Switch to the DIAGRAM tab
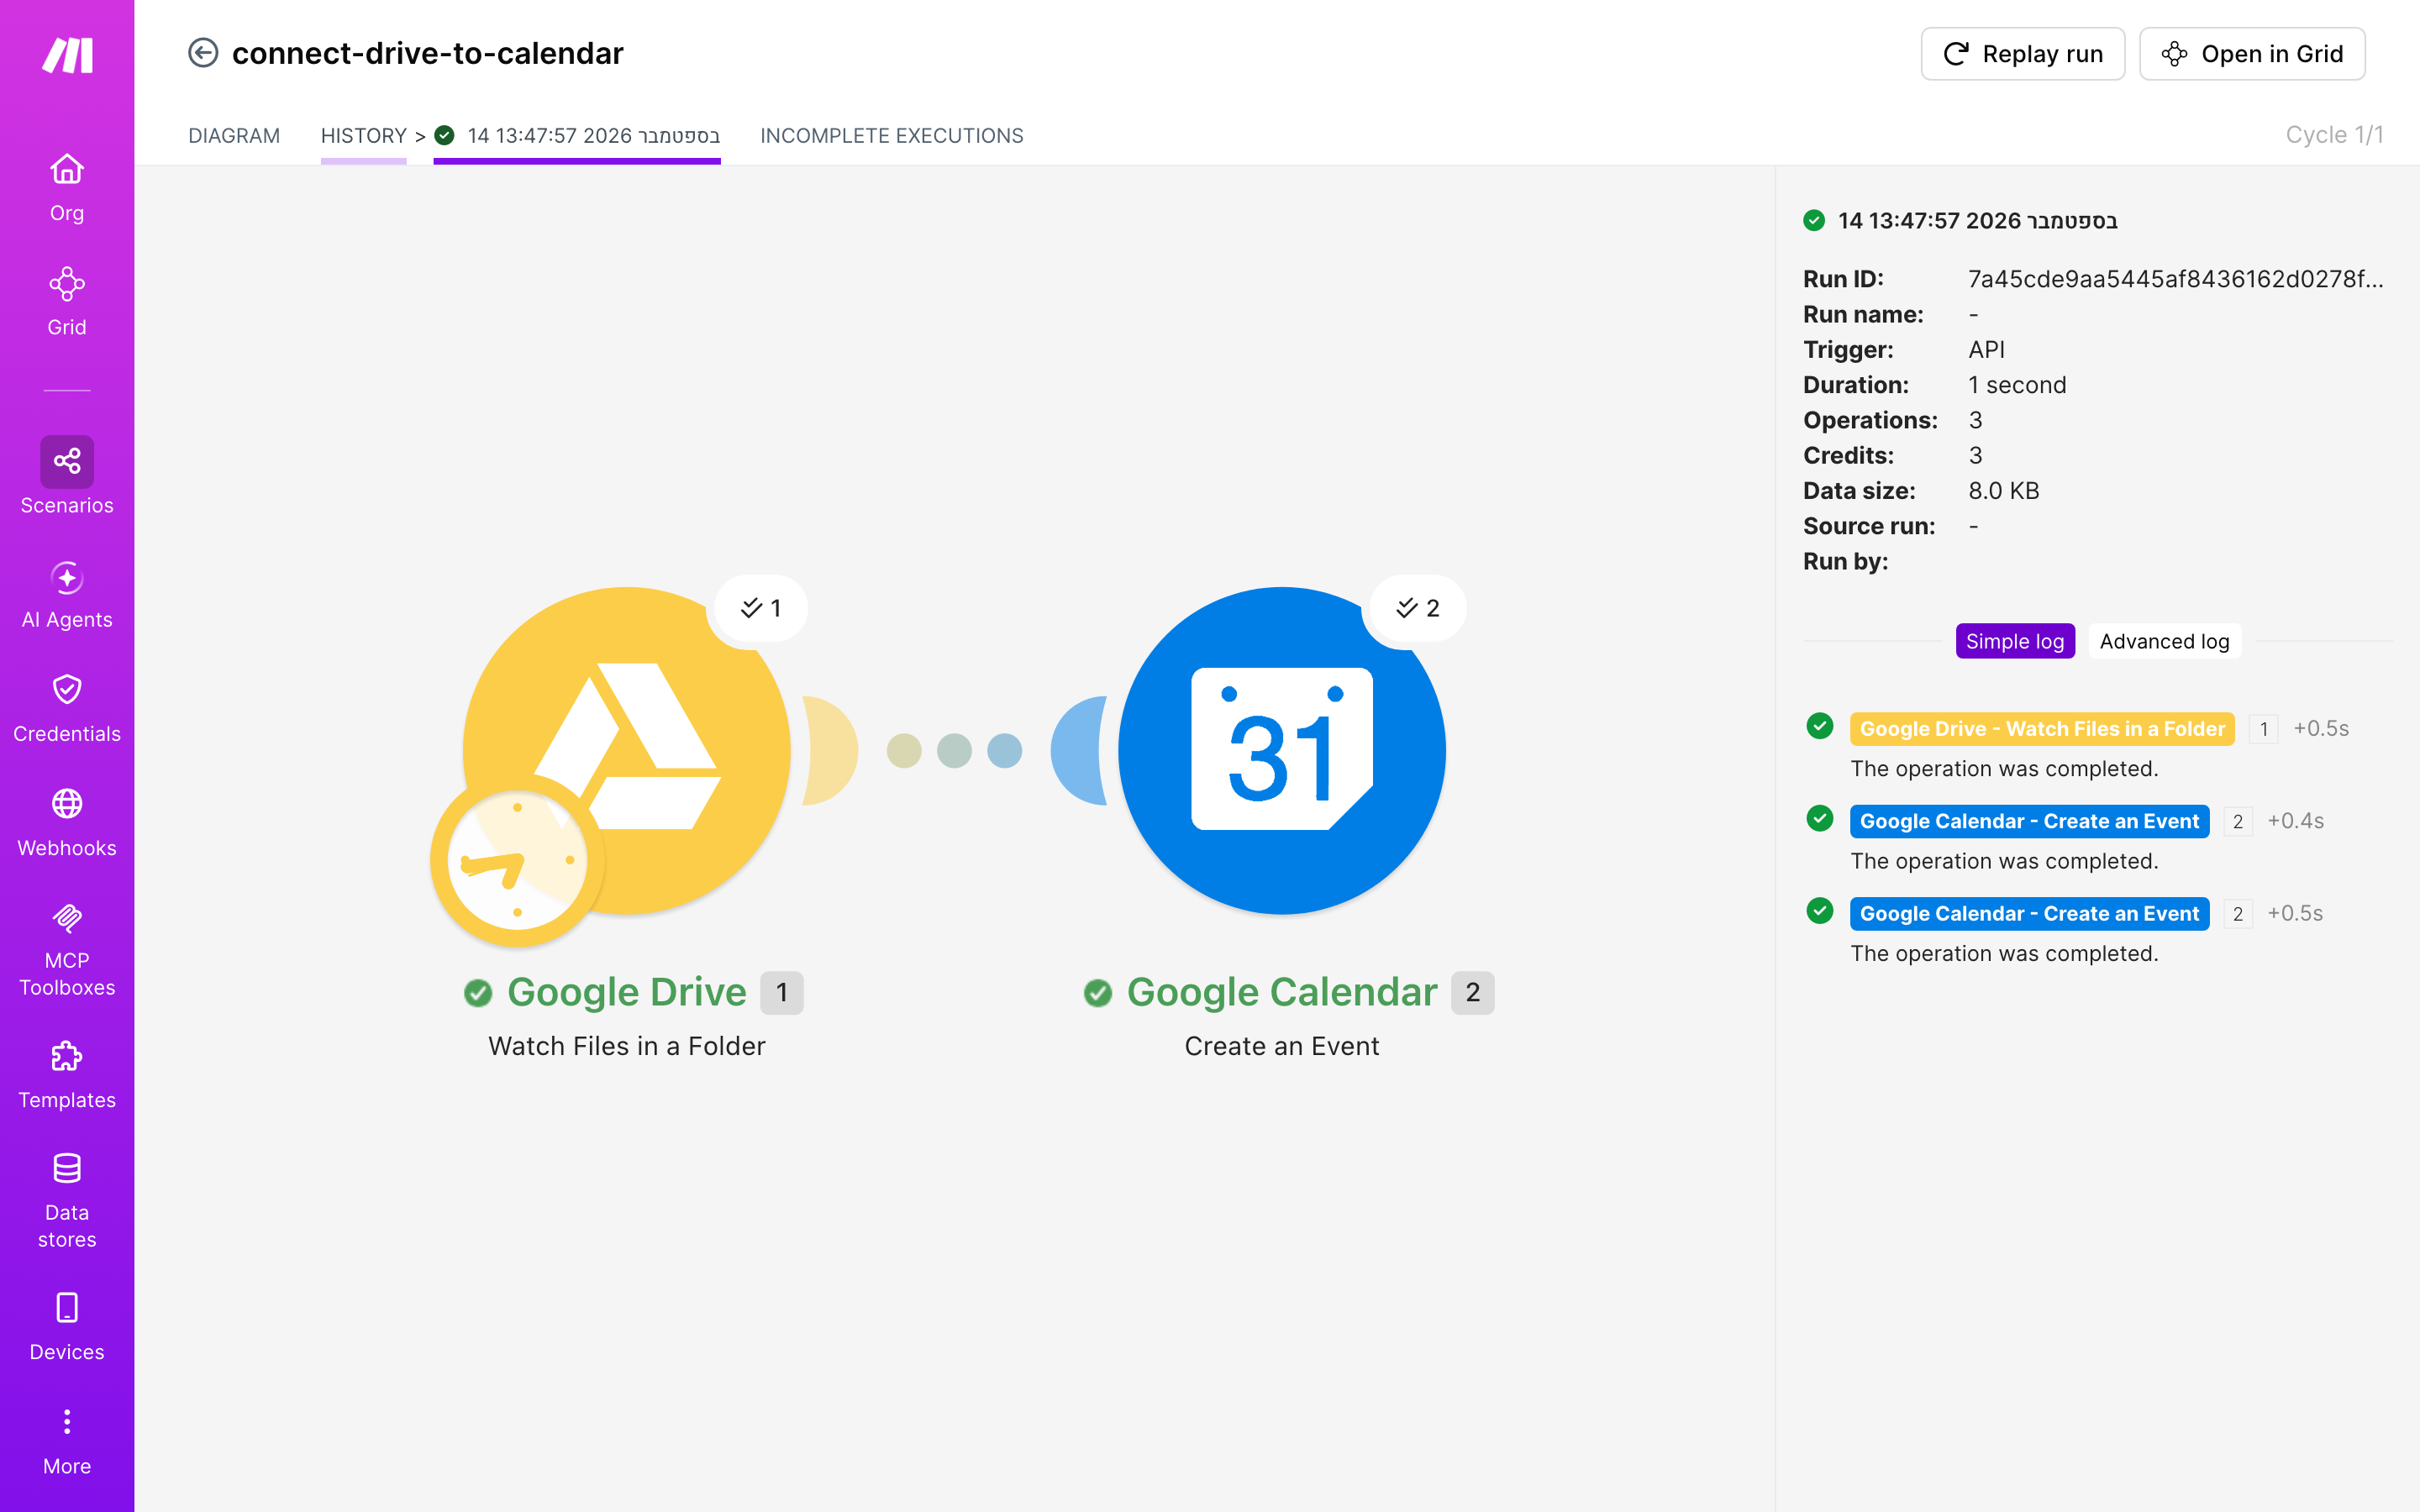Viewport: 2420px width, 1512px height. click(x=234, y=135)
